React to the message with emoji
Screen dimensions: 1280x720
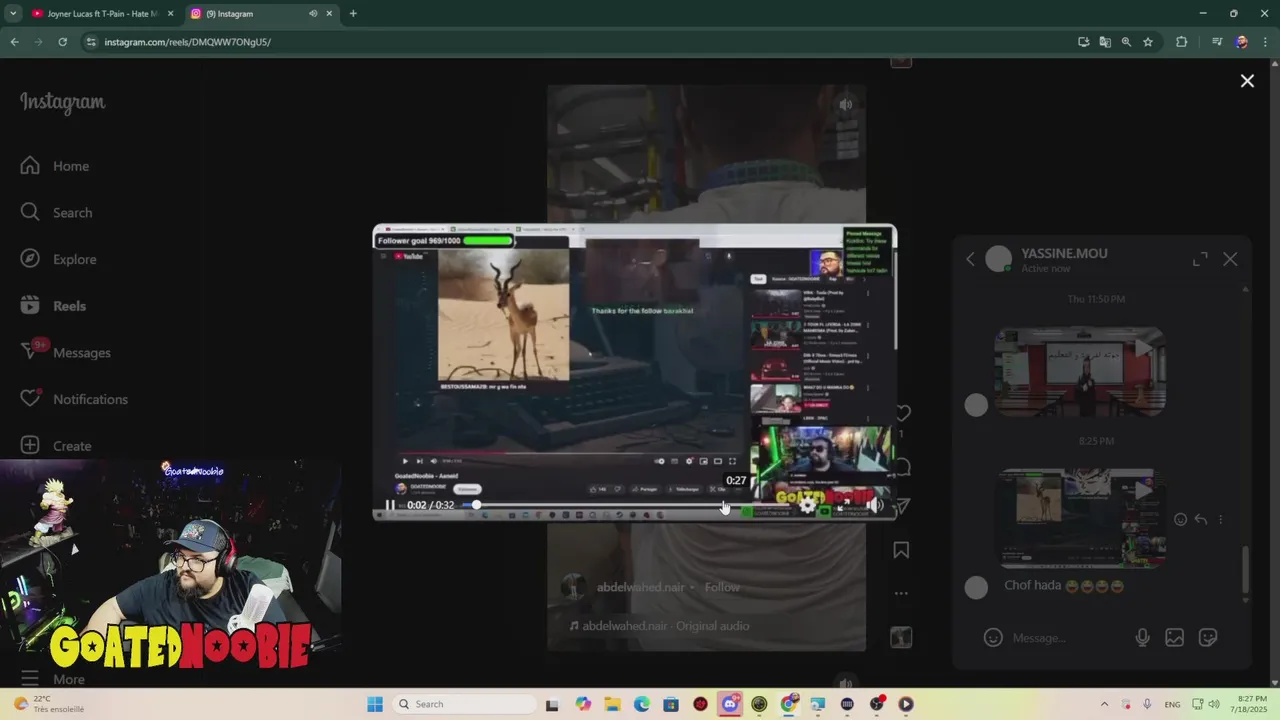(1181, 519)
